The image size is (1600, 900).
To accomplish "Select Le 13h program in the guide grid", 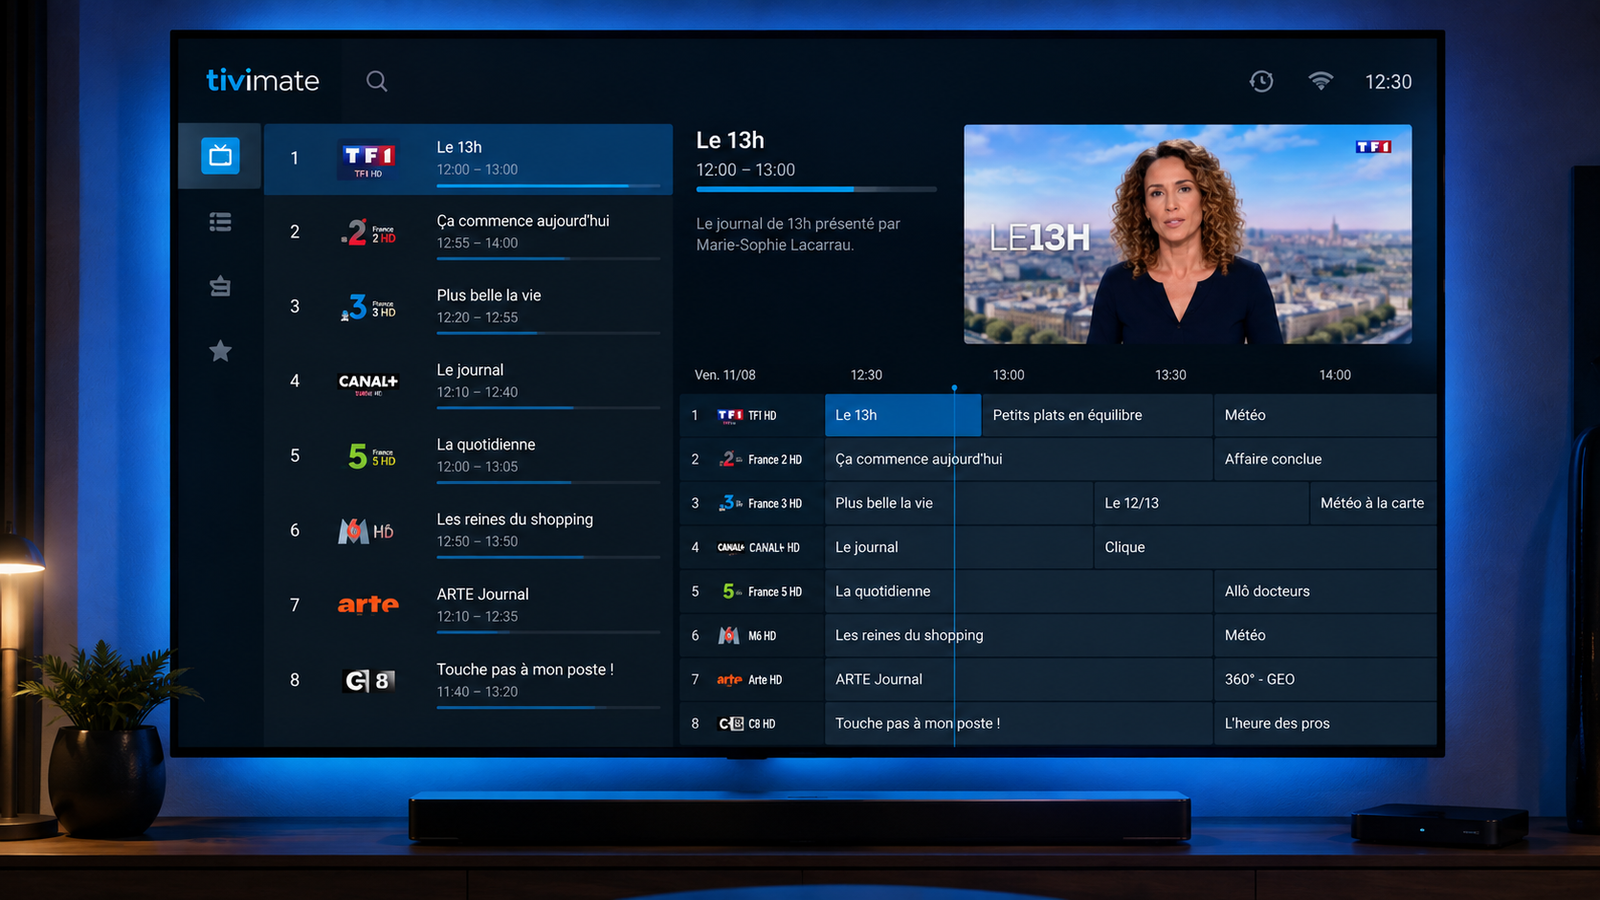I will (x=903, y=415).
